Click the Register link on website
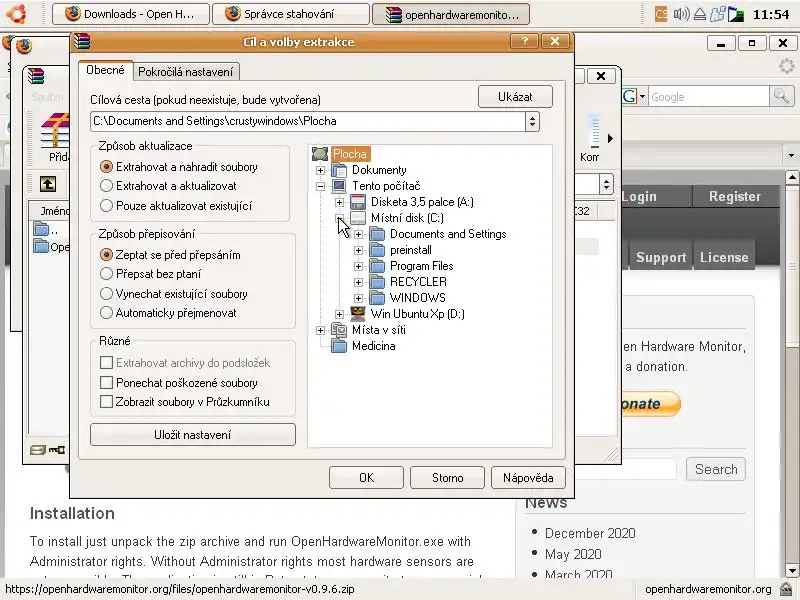This screenshot has width=800, height=600. 735,196
